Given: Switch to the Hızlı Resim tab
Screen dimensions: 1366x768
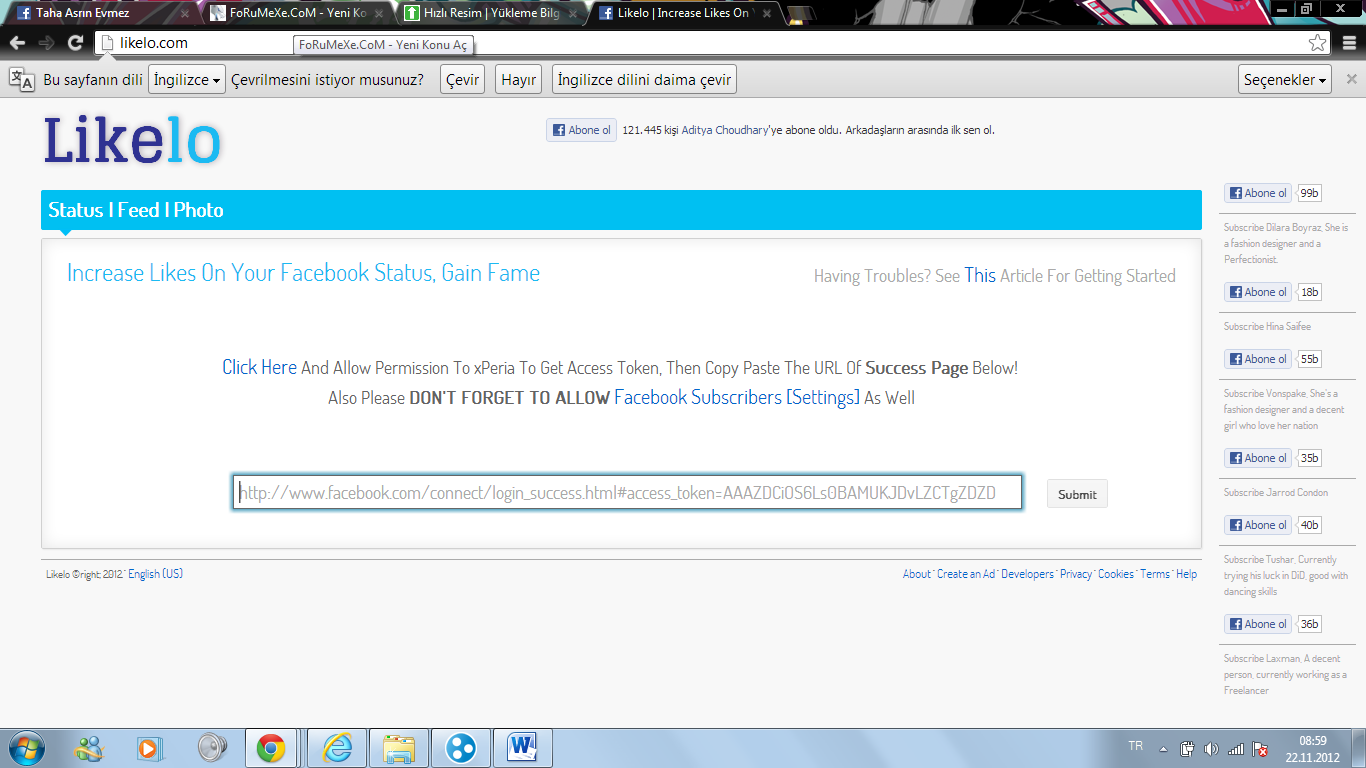Looking at the screenshot, I should click(x=488, y=14).
